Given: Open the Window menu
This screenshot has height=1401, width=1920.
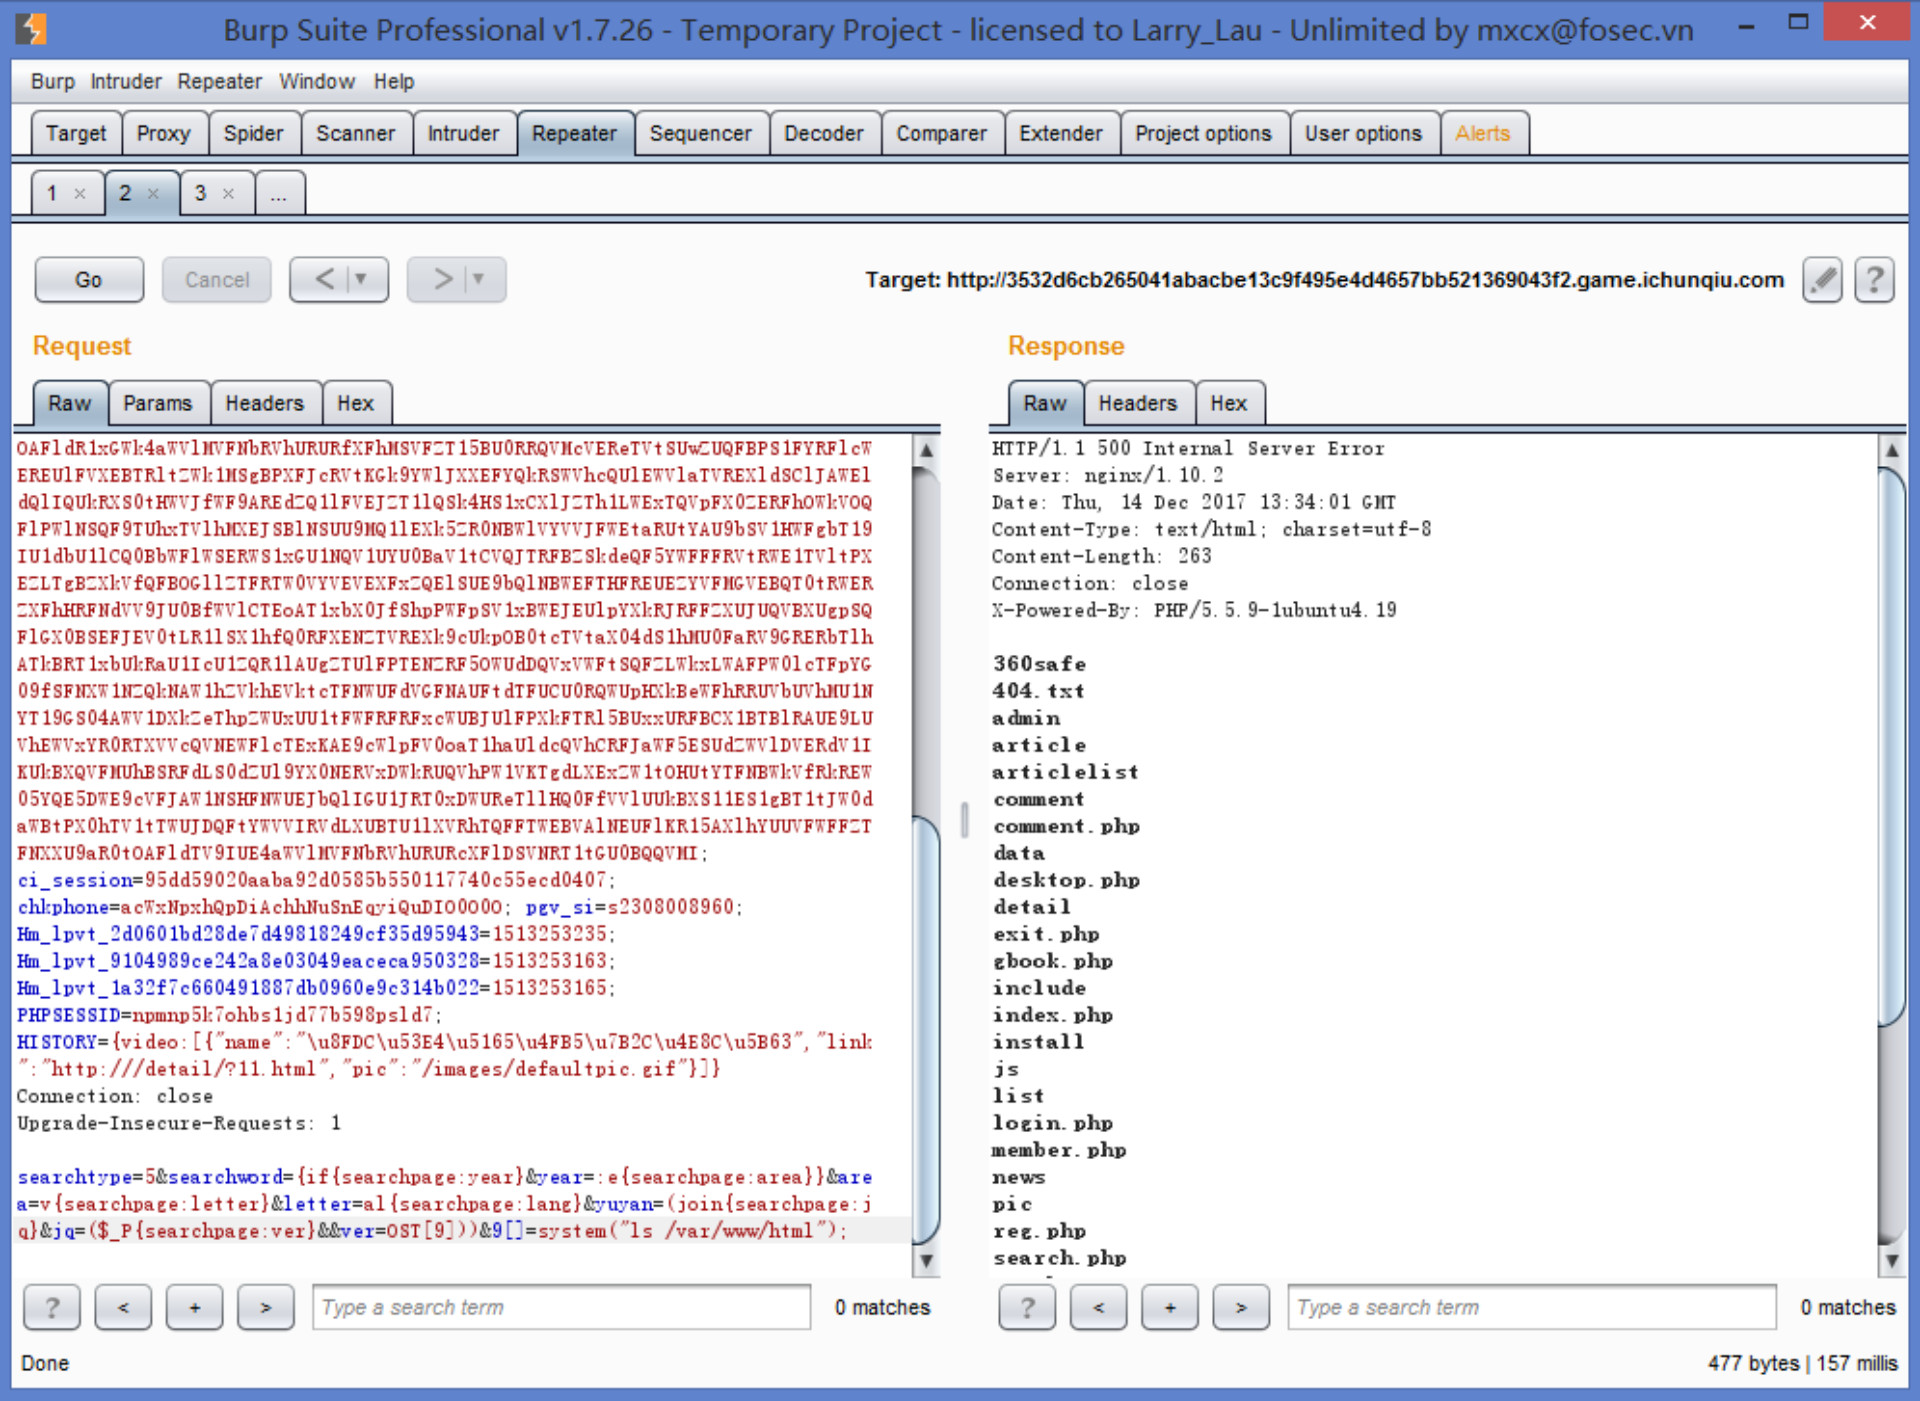Looking at the screenshot, I should [x=317, y=82].
